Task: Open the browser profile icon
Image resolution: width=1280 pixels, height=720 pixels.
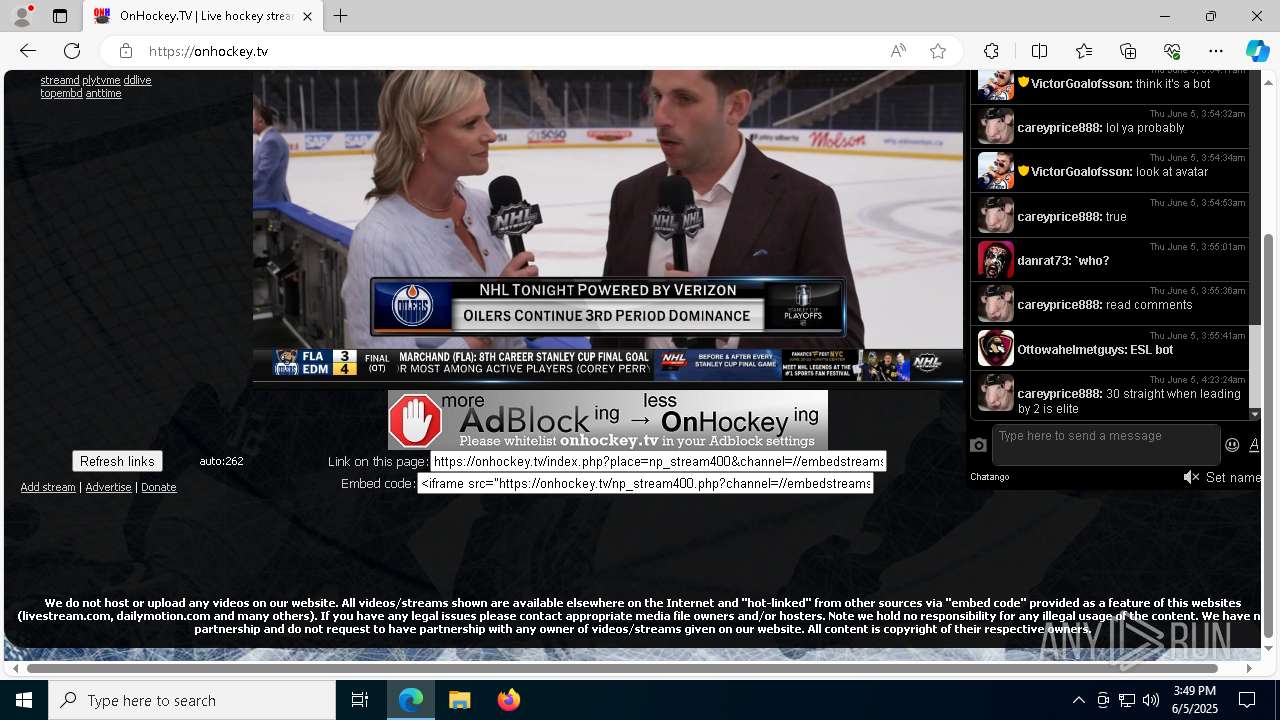Action: coord(22,16)
